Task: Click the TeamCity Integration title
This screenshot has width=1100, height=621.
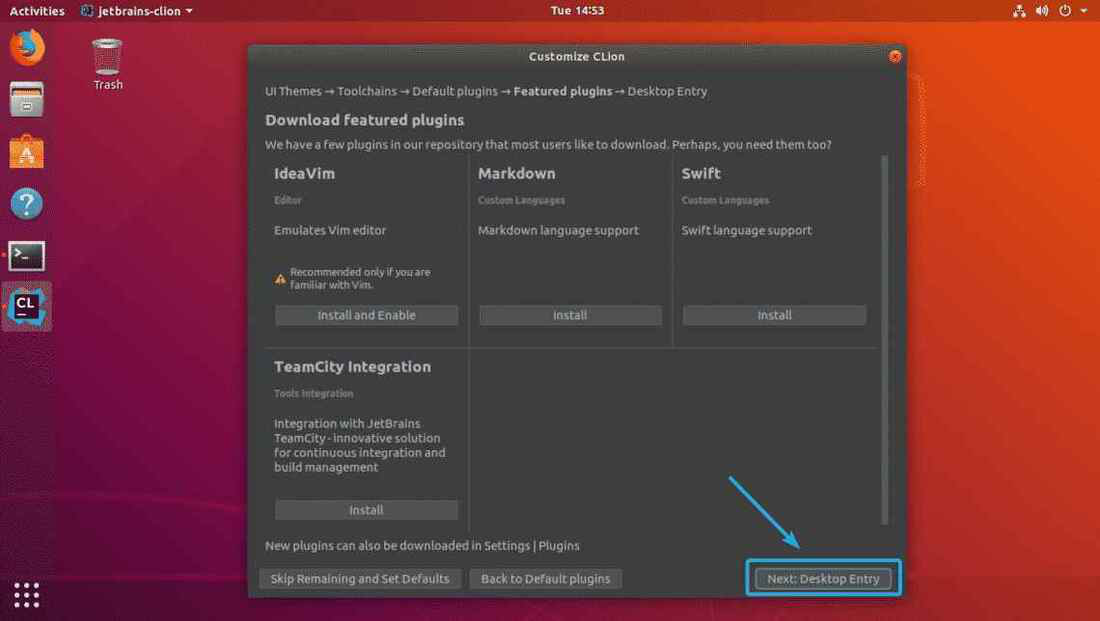Action: pos(352,366)
